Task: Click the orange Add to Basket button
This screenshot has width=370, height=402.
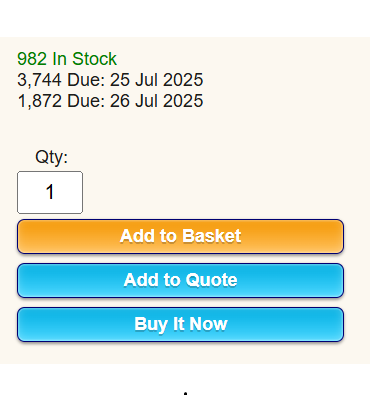Action: tap(180, 236)
